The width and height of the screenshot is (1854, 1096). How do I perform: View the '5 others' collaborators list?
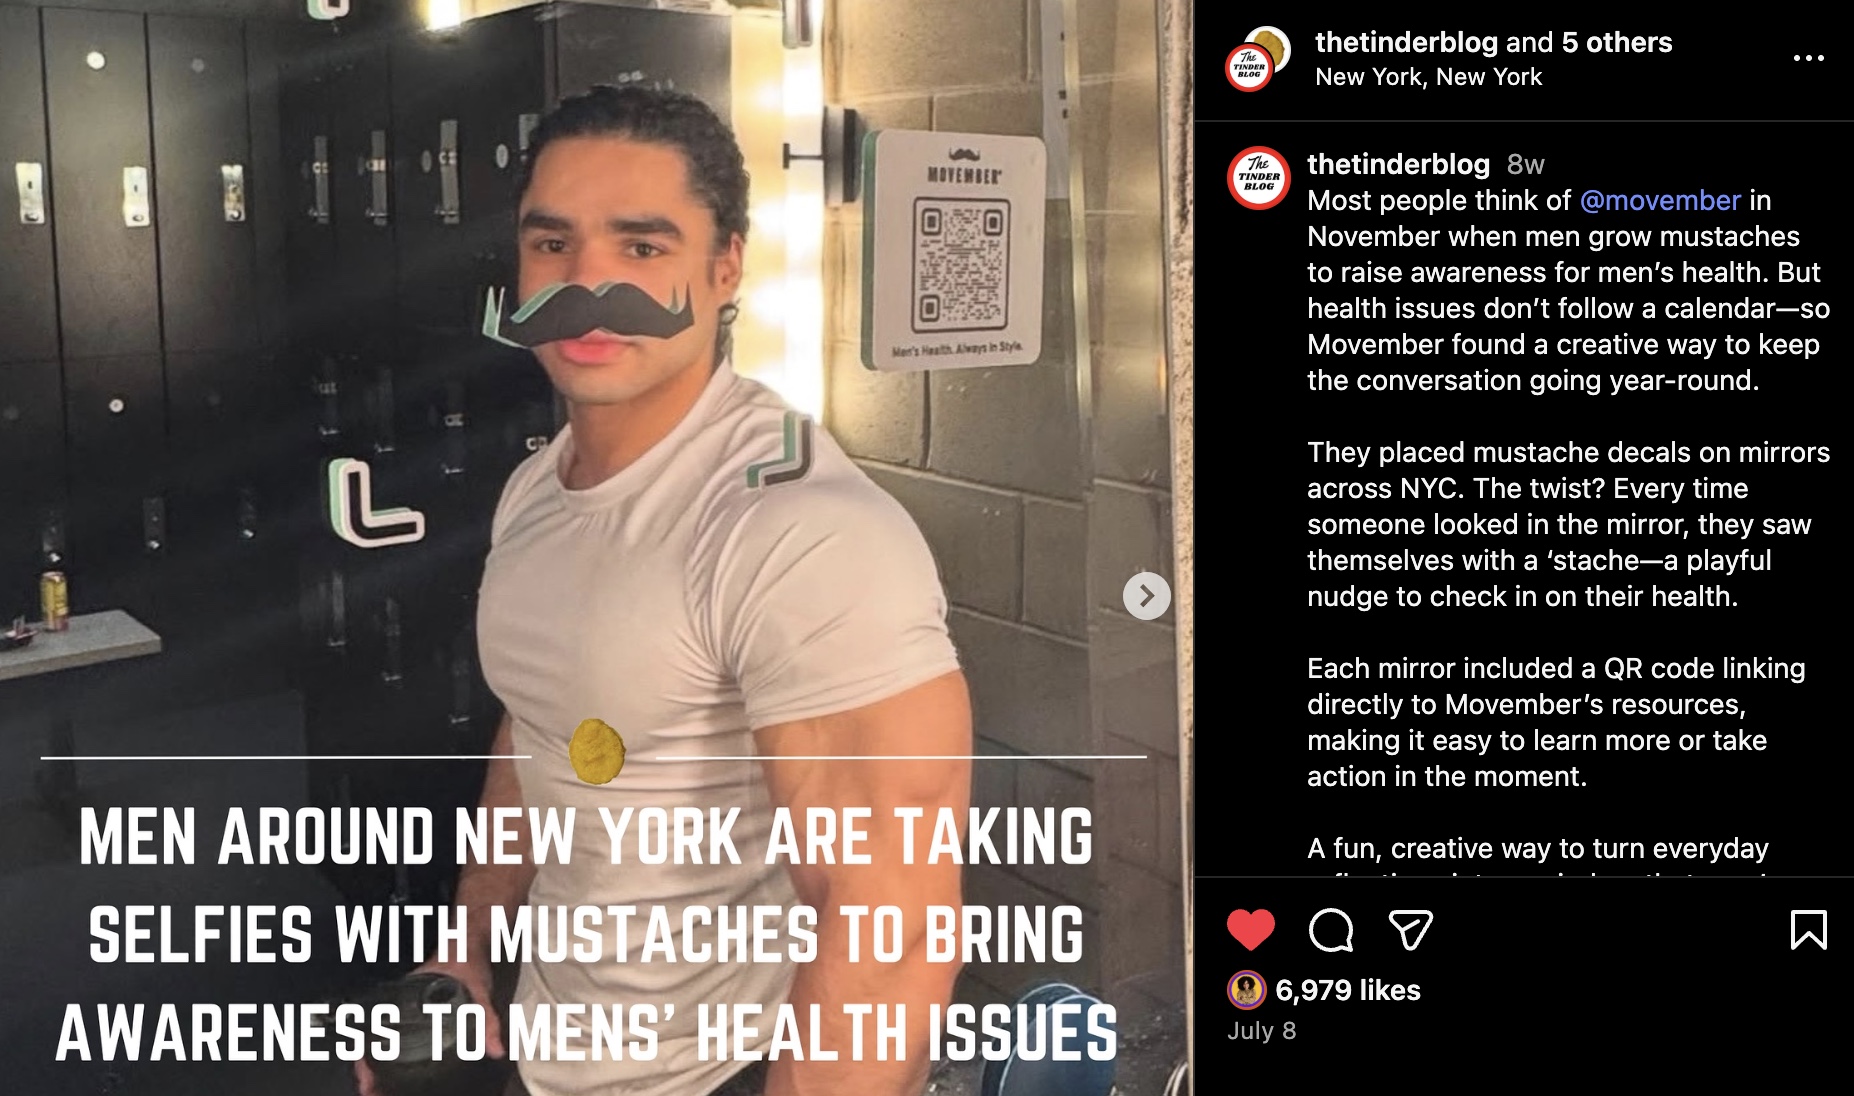pos(1617,42)
